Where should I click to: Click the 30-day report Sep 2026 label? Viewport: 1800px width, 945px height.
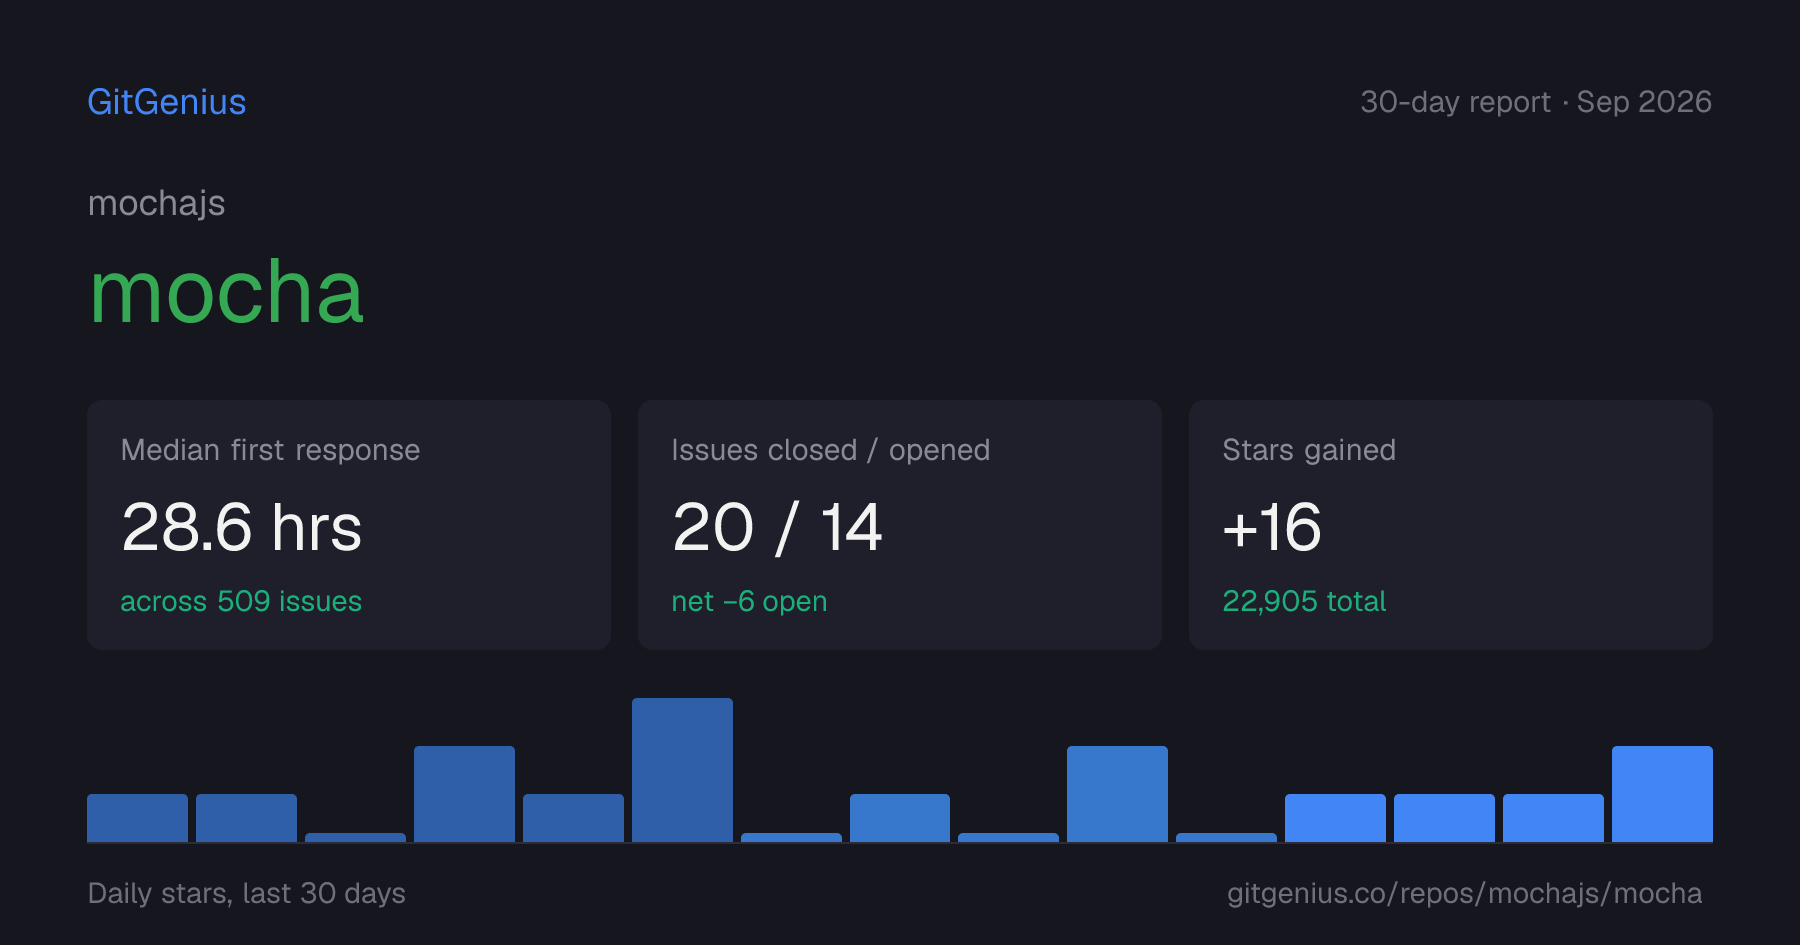(x=1536, y=102)
